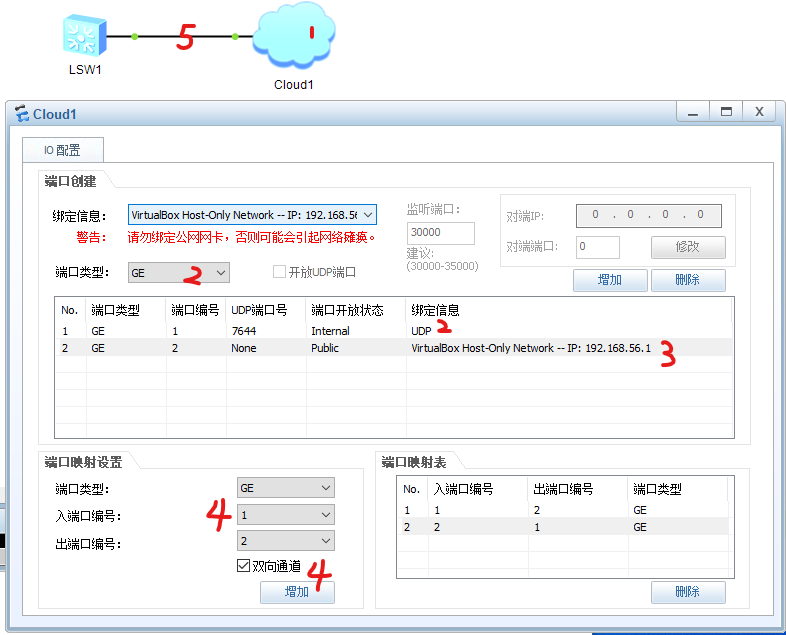Switch to the IO配置 tab
This screenshot has width=786, height=635.
coord(62,151)
